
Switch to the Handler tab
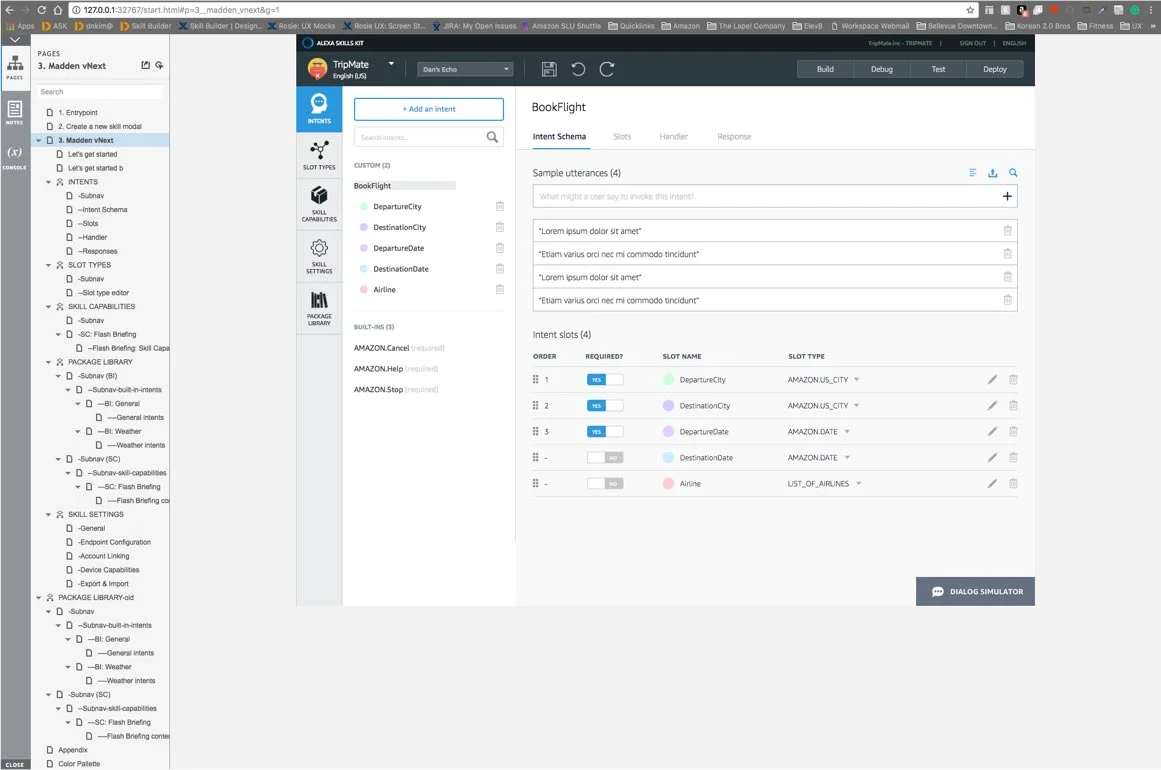[673, 136]
